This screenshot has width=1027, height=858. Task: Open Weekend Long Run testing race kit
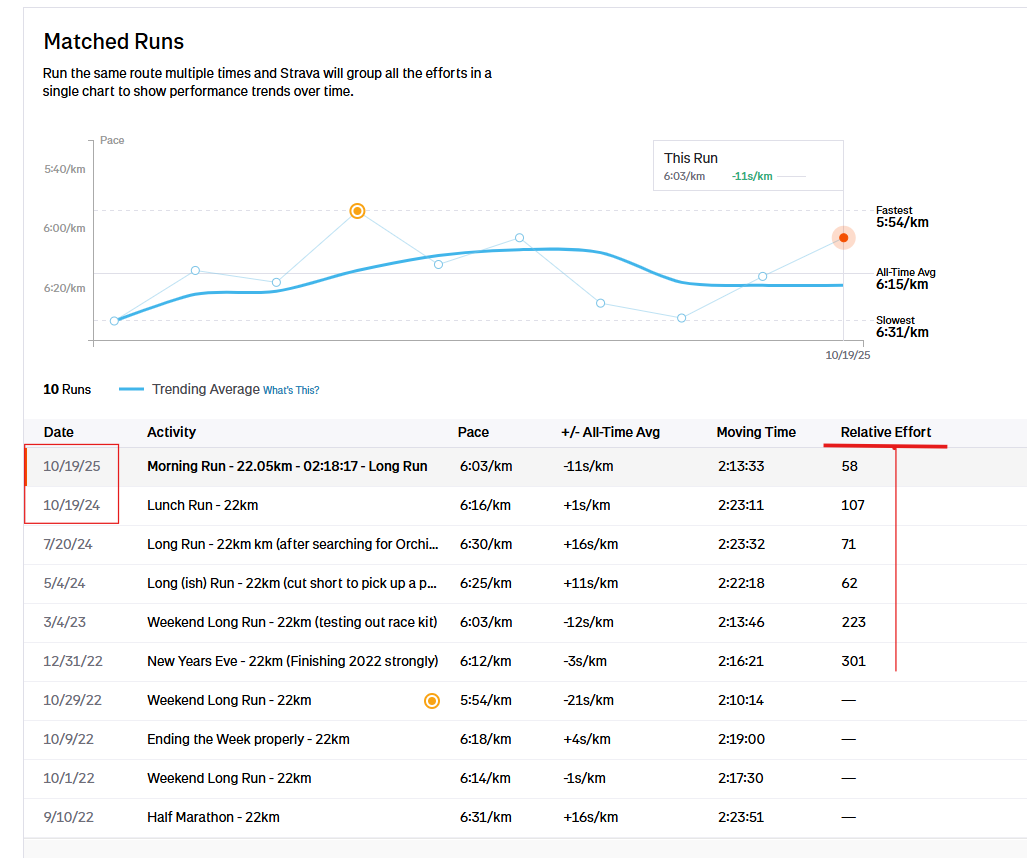[292, 622]
